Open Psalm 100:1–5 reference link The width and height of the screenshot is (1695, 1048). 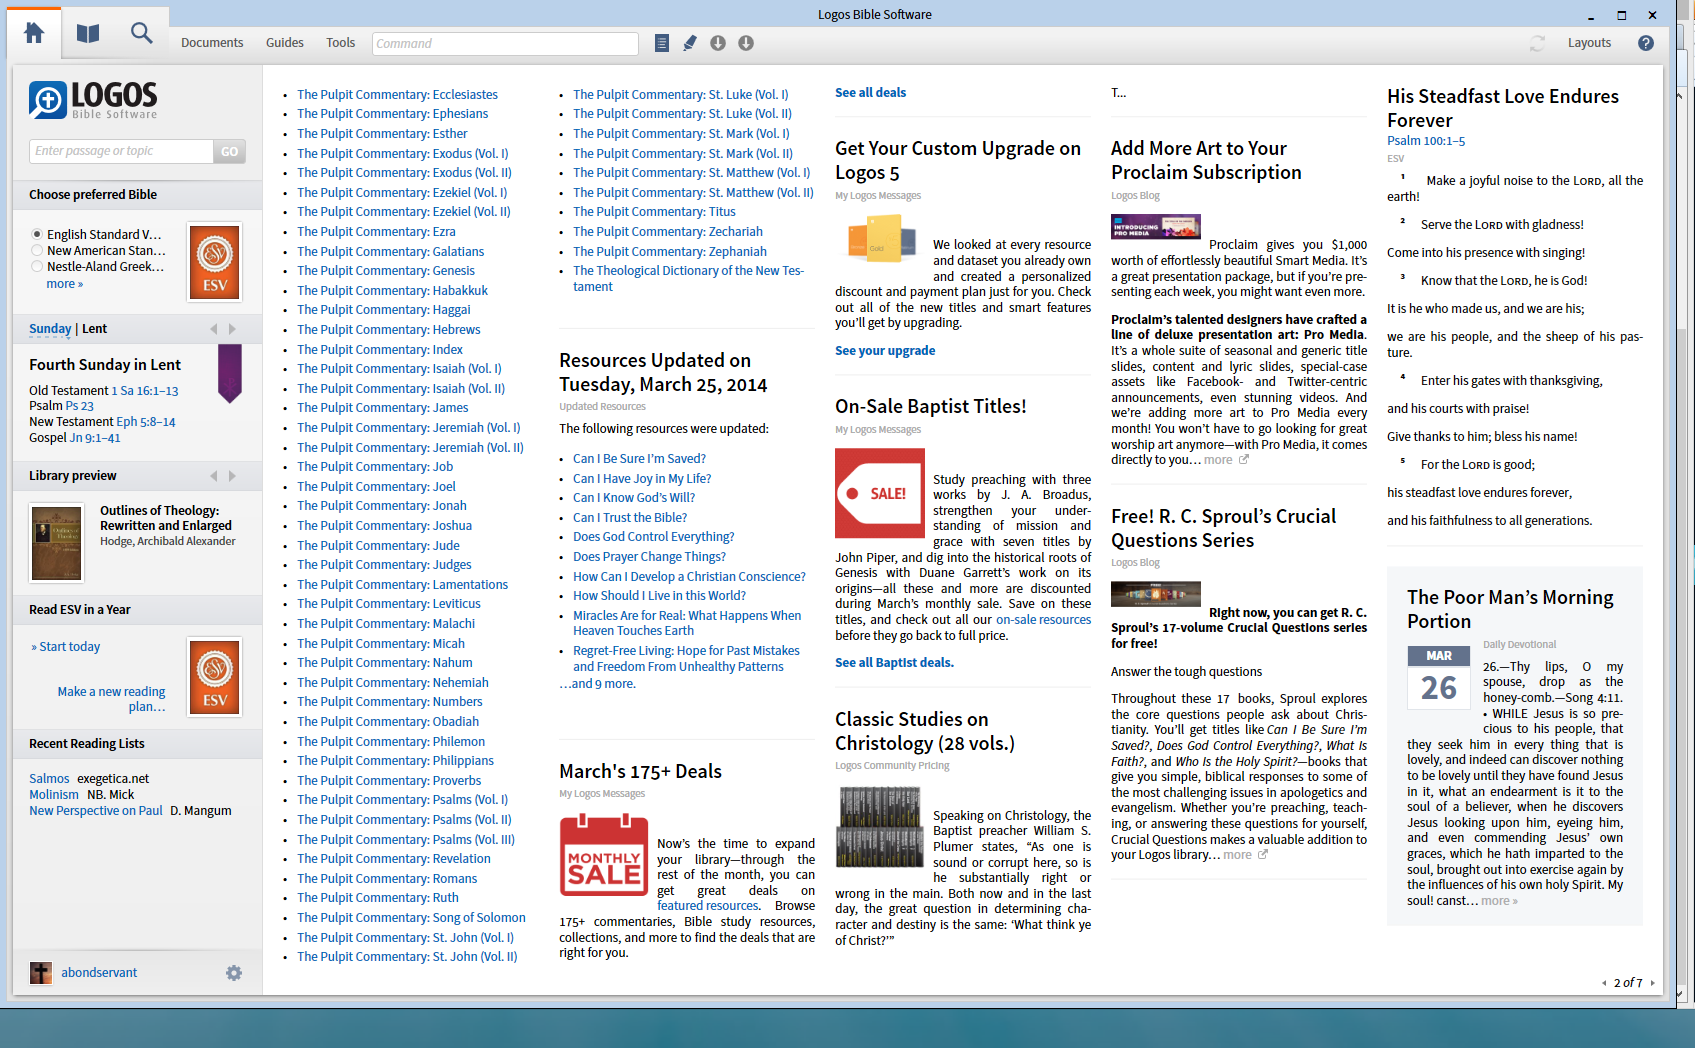(1426, 141)
